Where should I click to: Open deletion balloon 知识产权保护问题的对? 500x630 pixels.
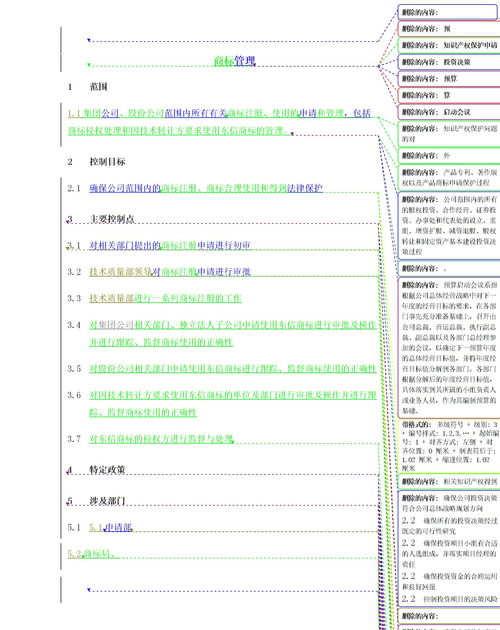[449, 134]
